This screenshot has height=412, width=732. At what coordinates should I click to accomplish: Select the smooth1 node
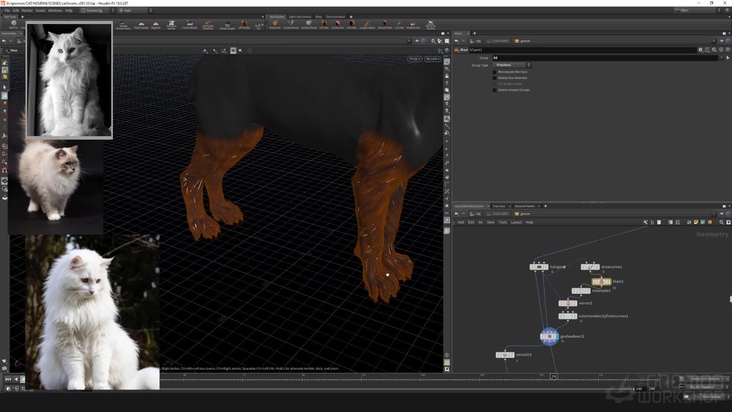tap(505, 355)
